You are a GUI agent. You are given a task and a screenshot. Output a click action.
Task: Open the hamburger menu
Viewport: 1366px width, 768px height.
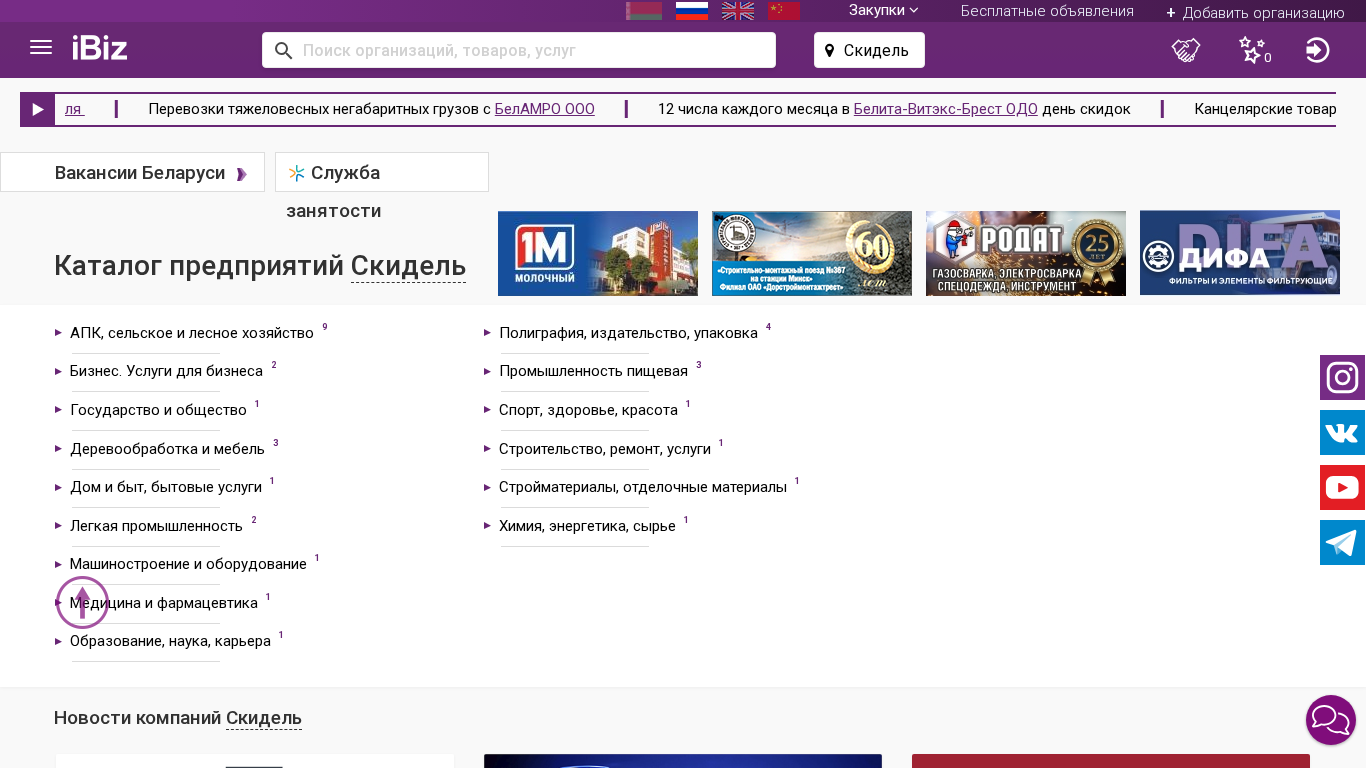(41, 48)
